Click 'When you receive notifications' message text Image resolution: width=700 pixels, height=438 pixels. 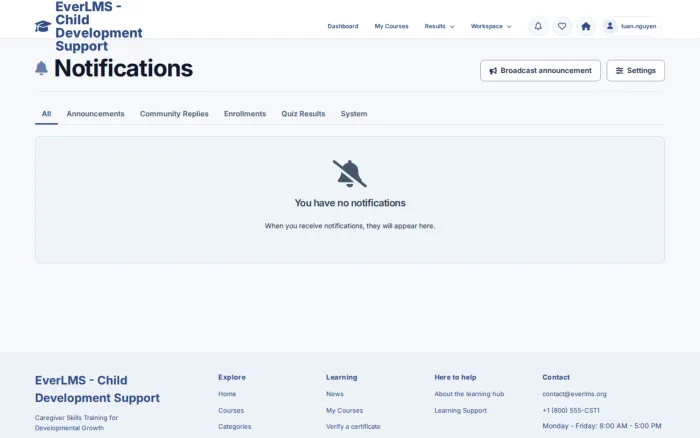click(x=350, y=226)
